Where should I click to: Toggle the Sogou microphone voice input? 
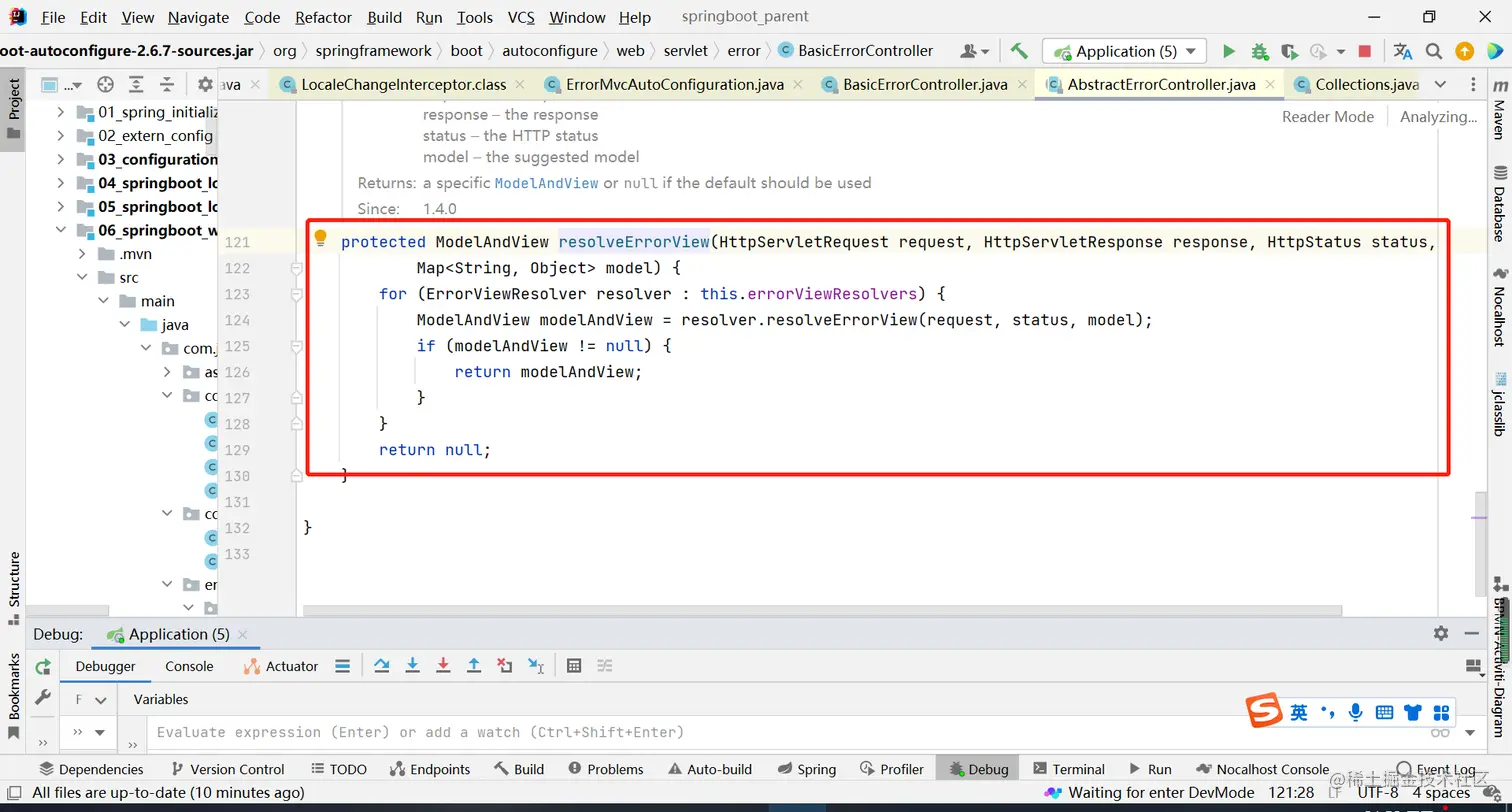pos(1356,712)
